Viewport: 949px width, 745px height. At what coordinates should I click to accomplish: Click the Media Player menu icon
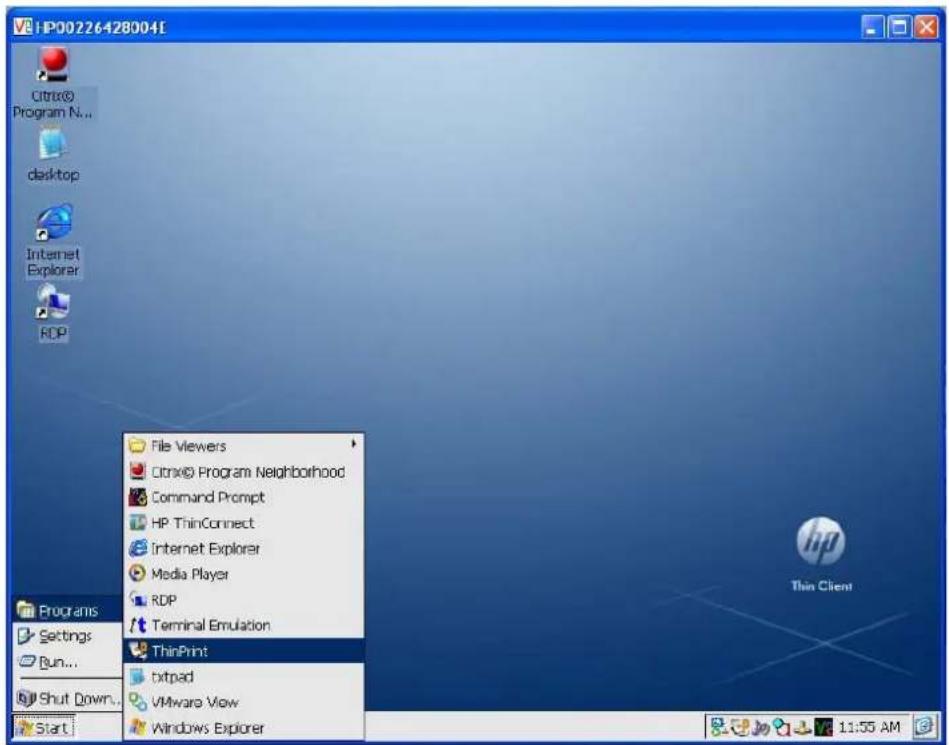coord(138,574)
